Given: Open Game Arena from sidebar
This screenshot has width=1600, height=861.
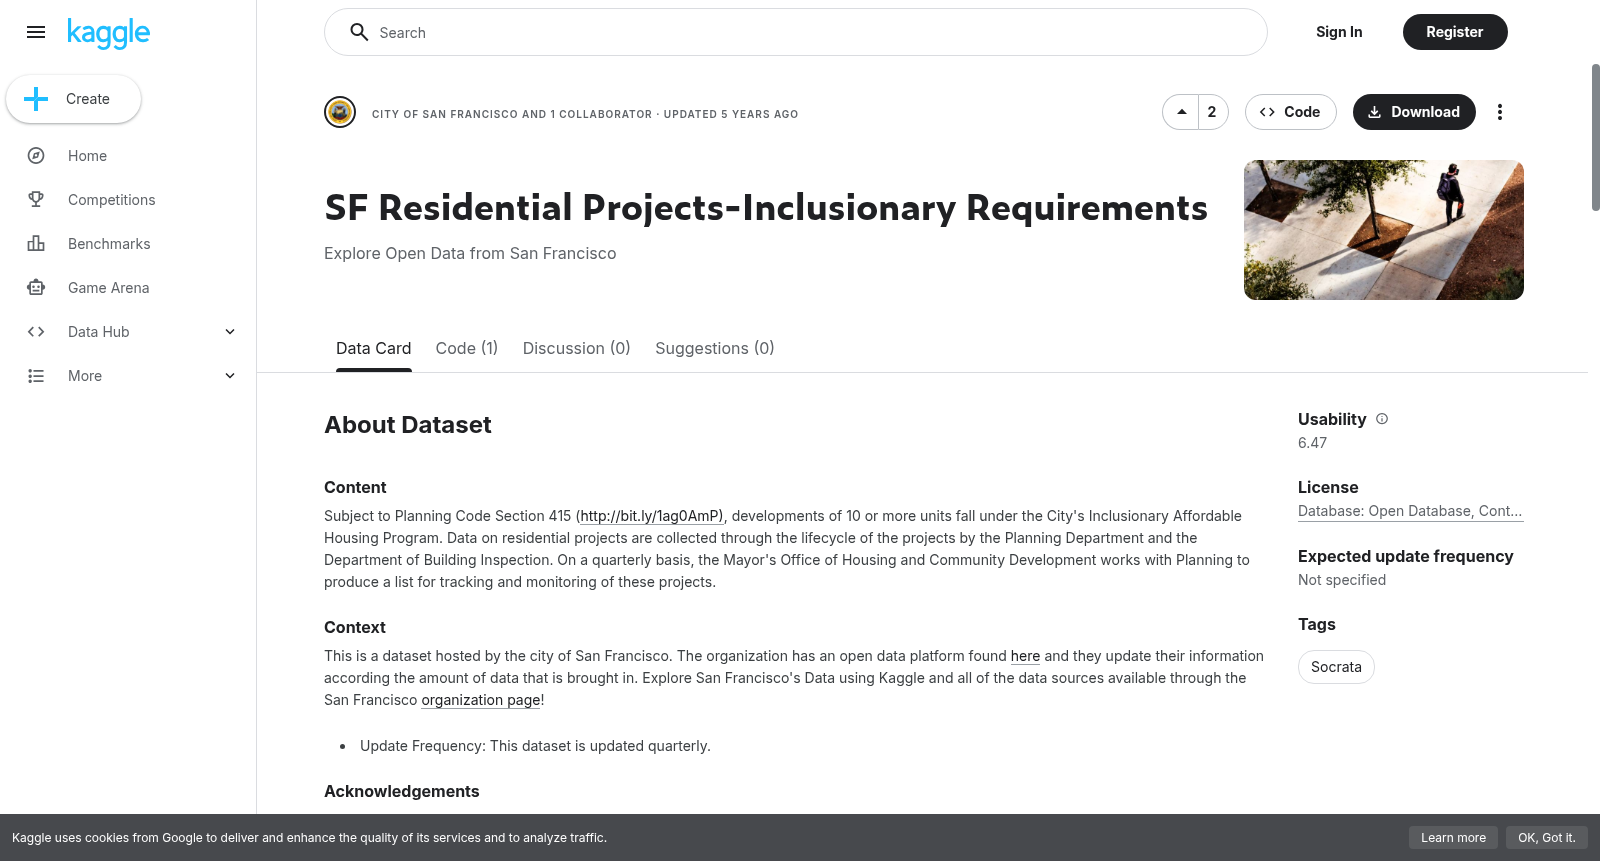Looking at the screenshot, I should (108, 288).
